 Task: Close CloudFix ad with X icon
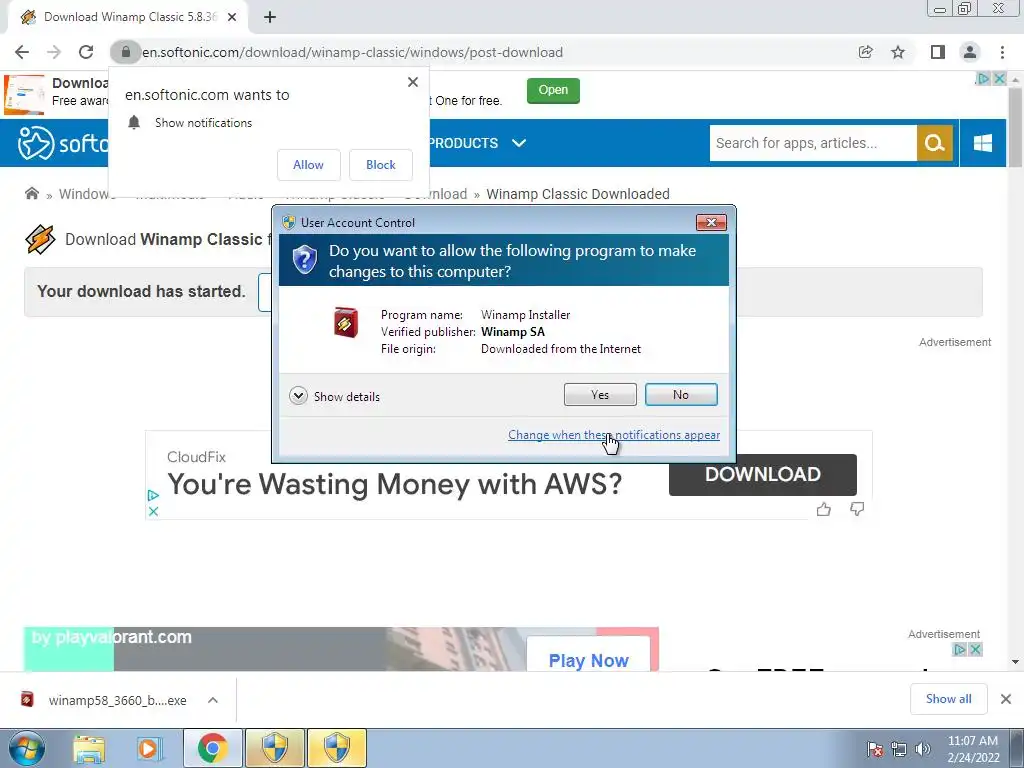[x=153, y=511]
